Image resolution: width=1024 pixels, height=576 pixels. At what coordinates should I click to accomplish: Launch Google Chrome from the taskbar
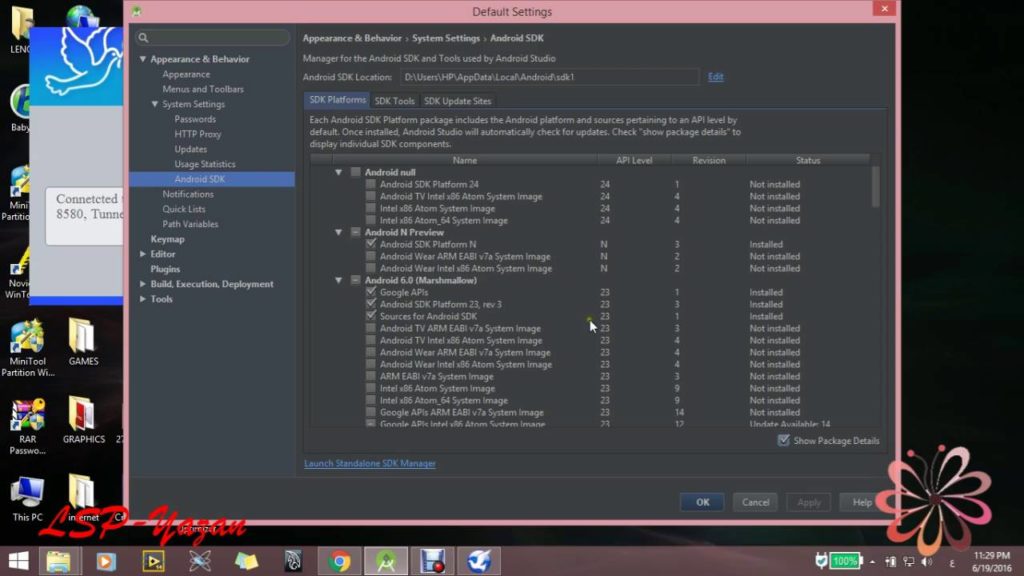pos(340,561)
